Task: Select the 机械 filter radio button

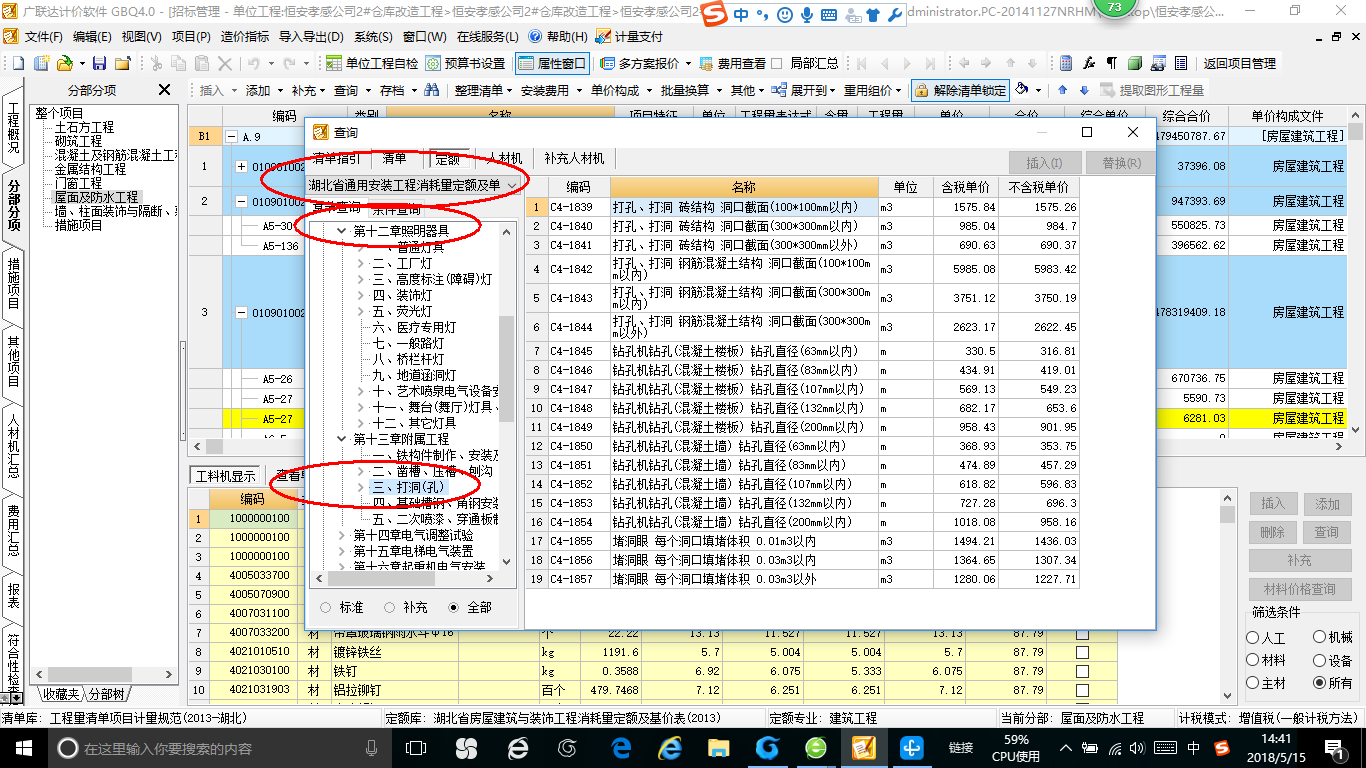Action: click(x=1319, y=637)
